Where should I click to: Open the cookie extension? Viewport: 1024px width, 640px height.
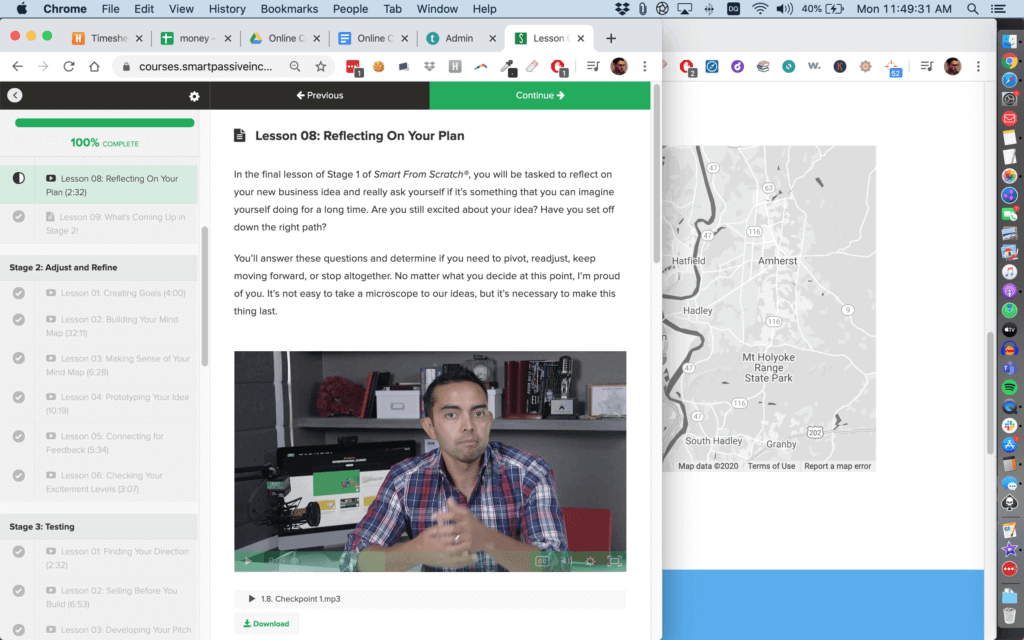pos(378,67)
